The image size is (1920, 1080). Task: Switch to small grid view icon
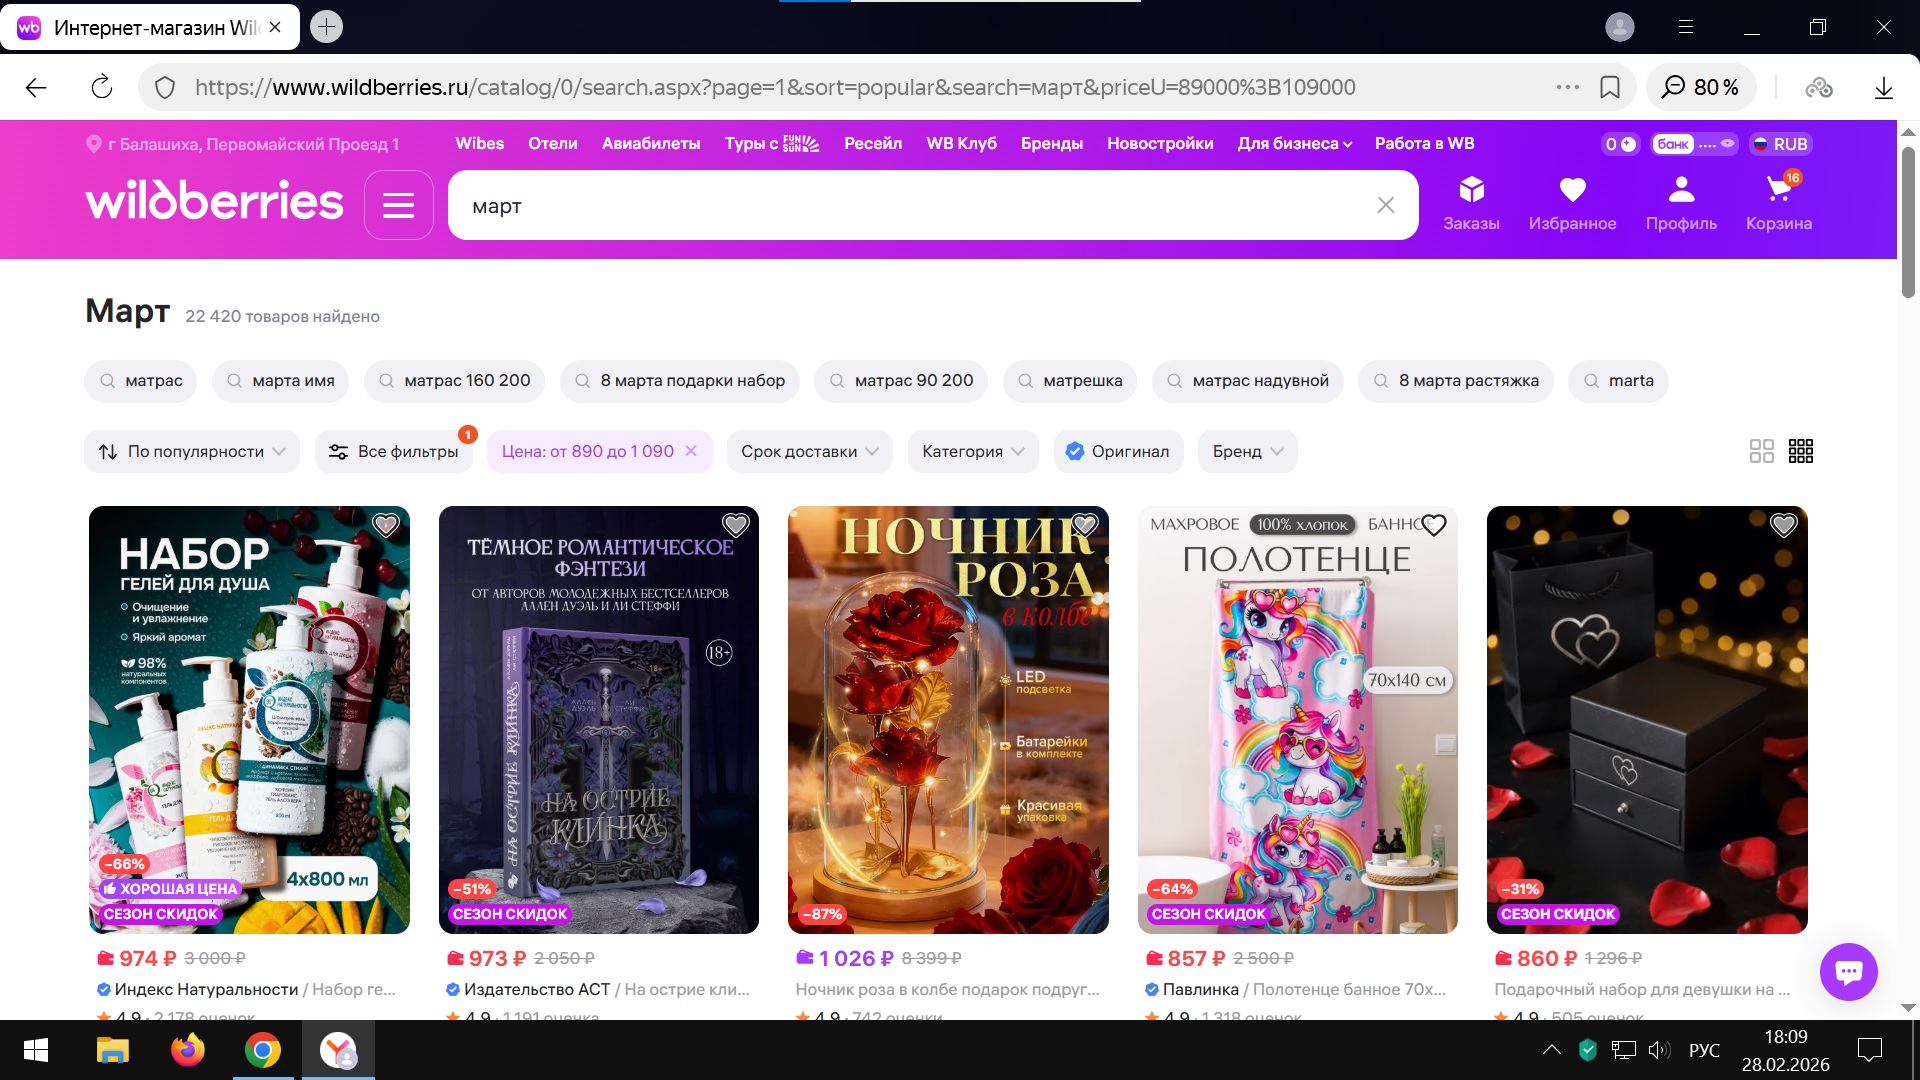[1800, 451]
